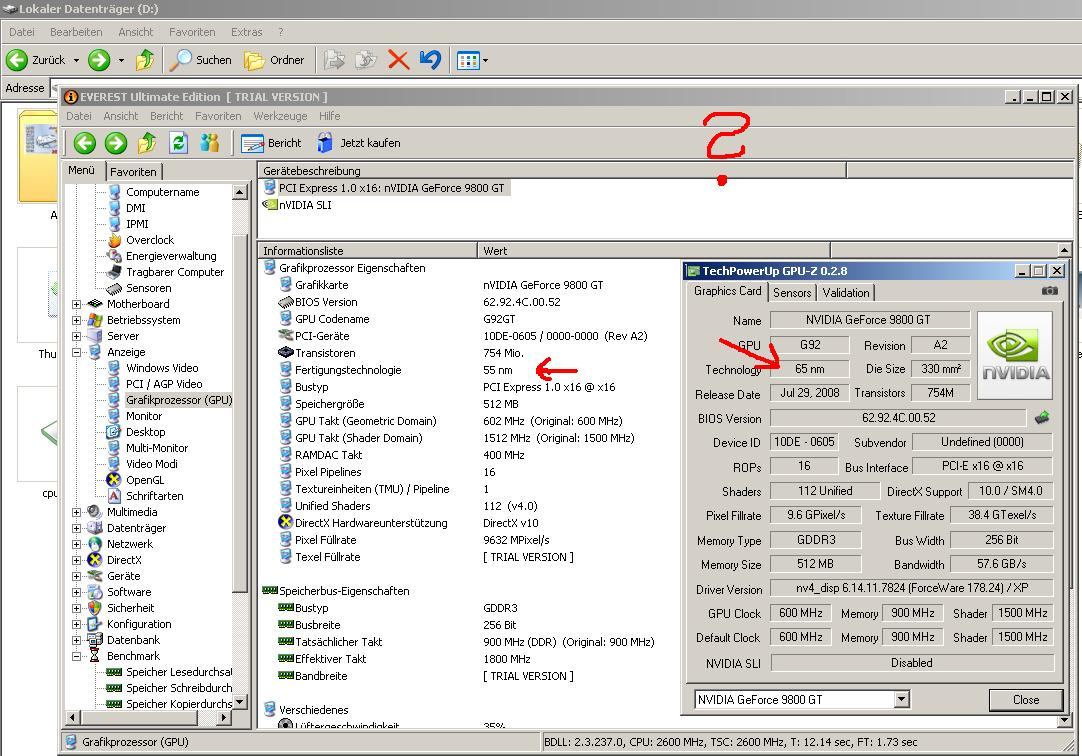Click GPU-Z BIOS Version field

[898, 417]
